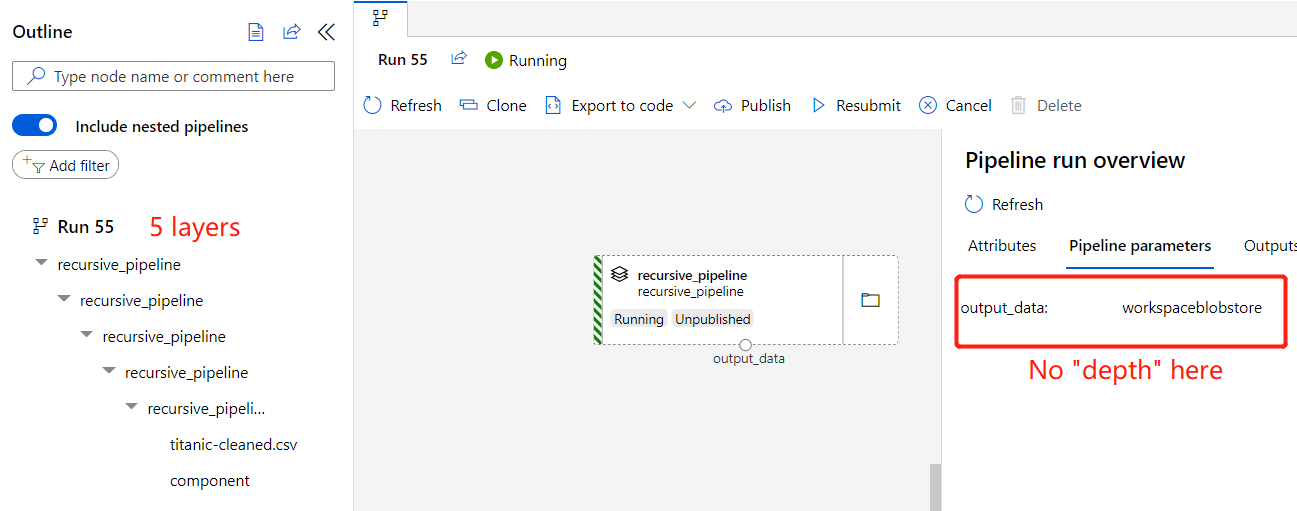Click the layers icon on recursive_pipeline node
Screen dimensions: 1297x511
point(620,274)
